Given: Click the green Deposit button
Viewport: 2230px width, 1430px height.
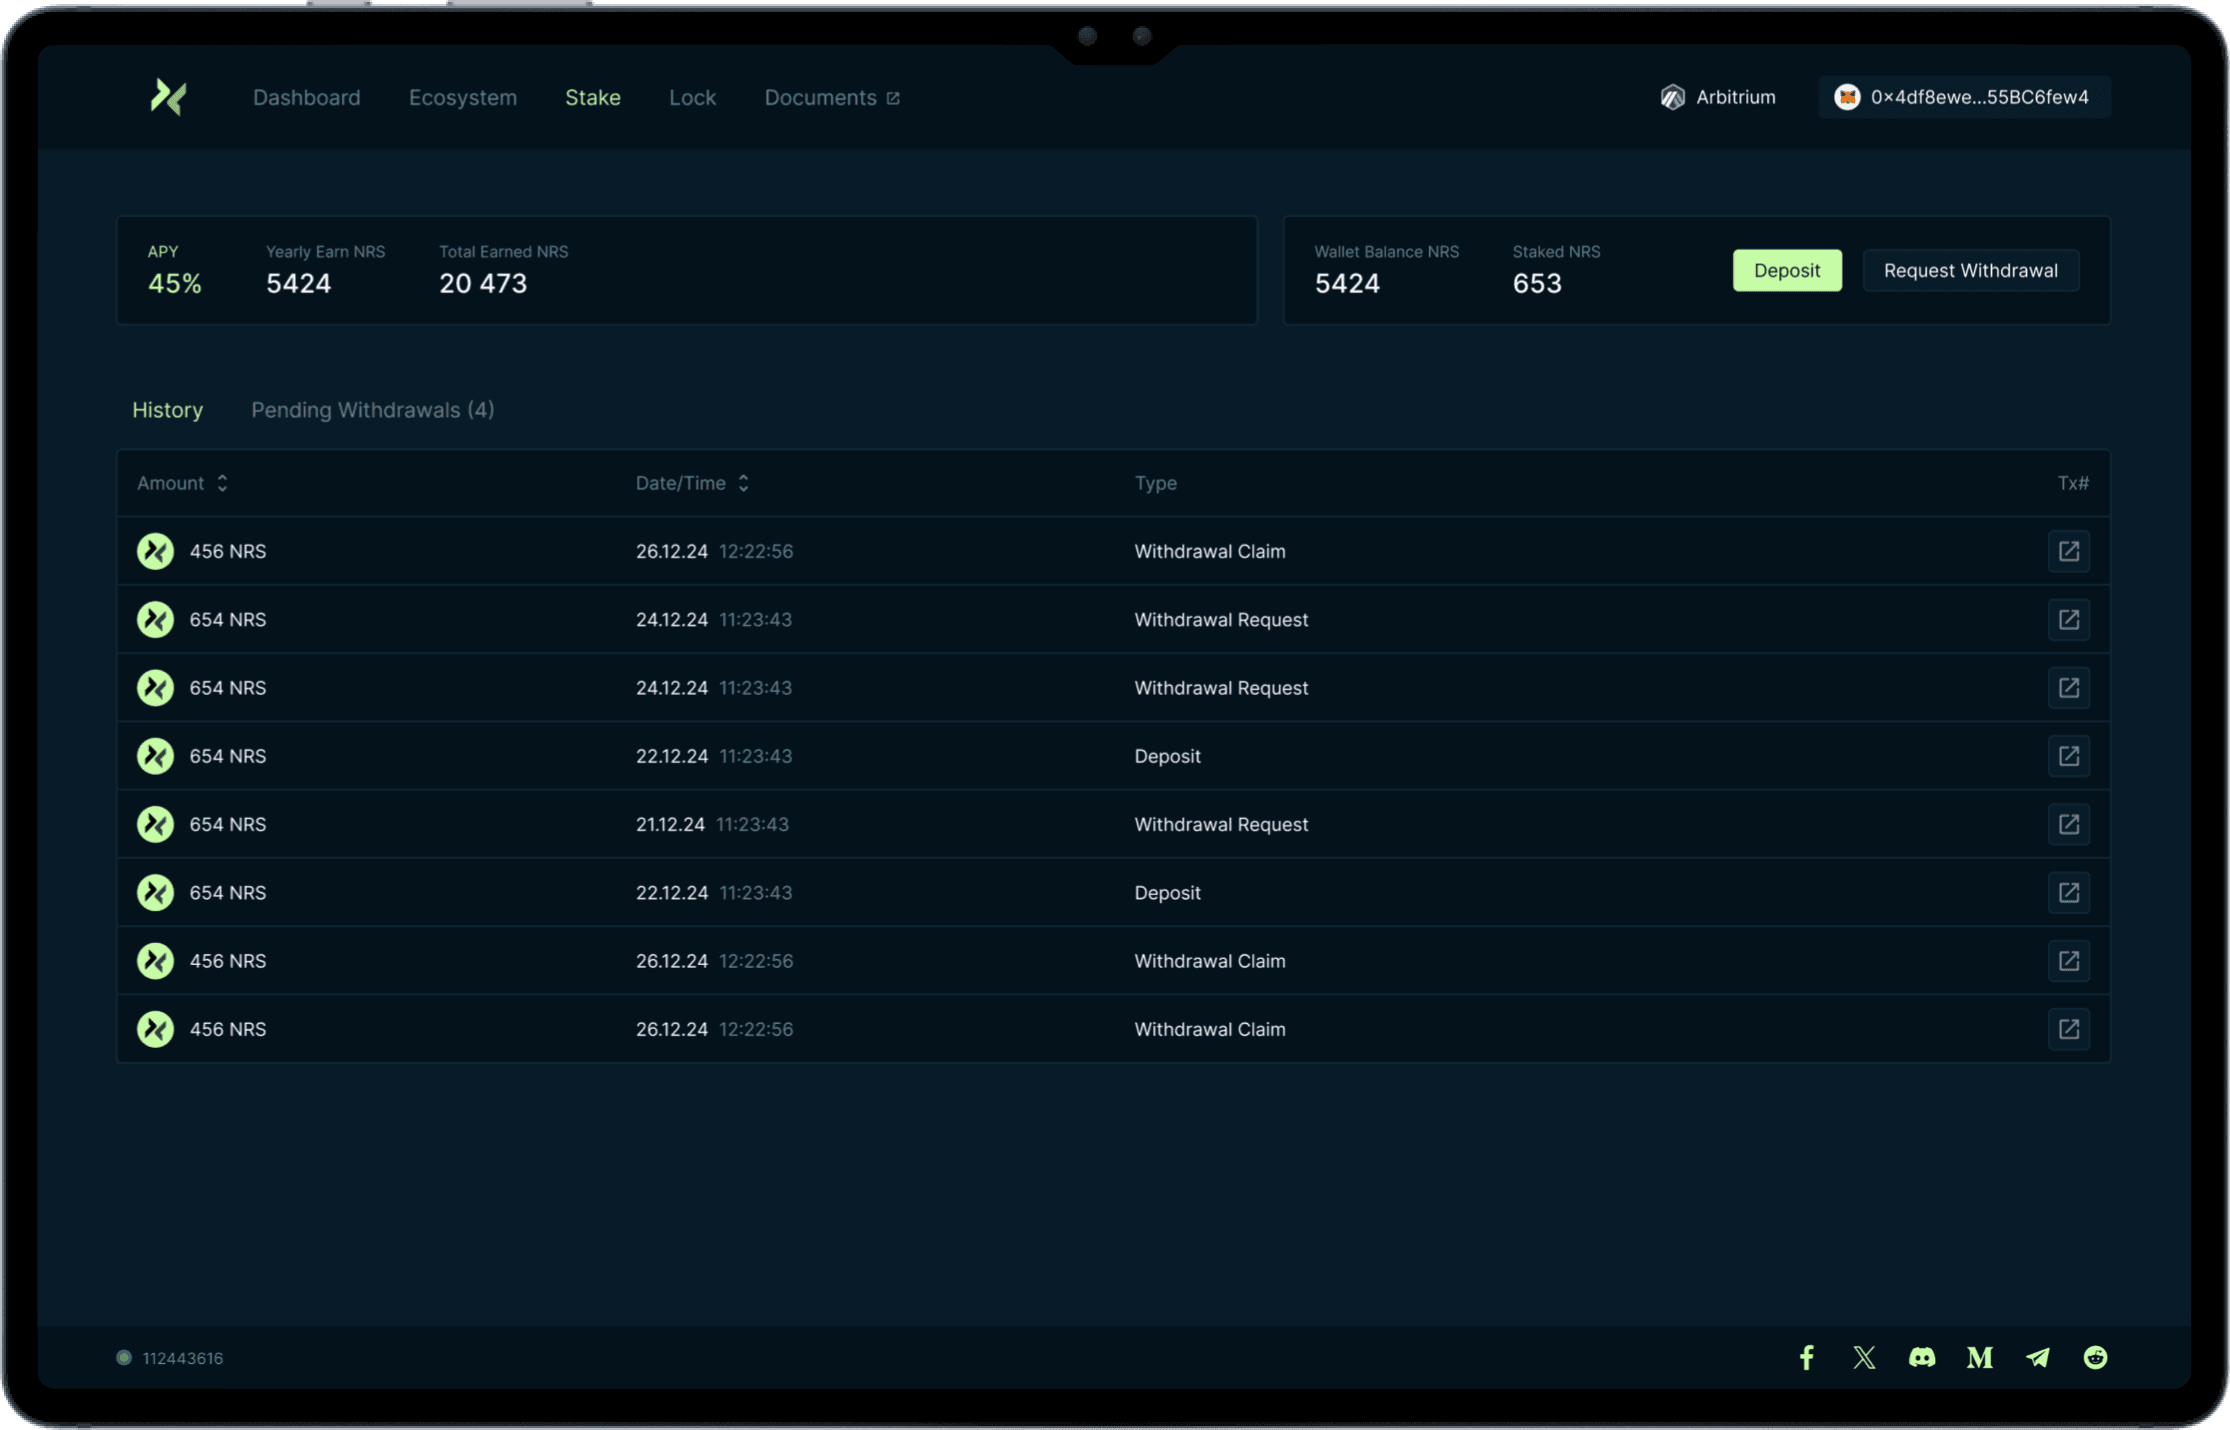Looking at the screenshot, I should (x=1786, y=270).
